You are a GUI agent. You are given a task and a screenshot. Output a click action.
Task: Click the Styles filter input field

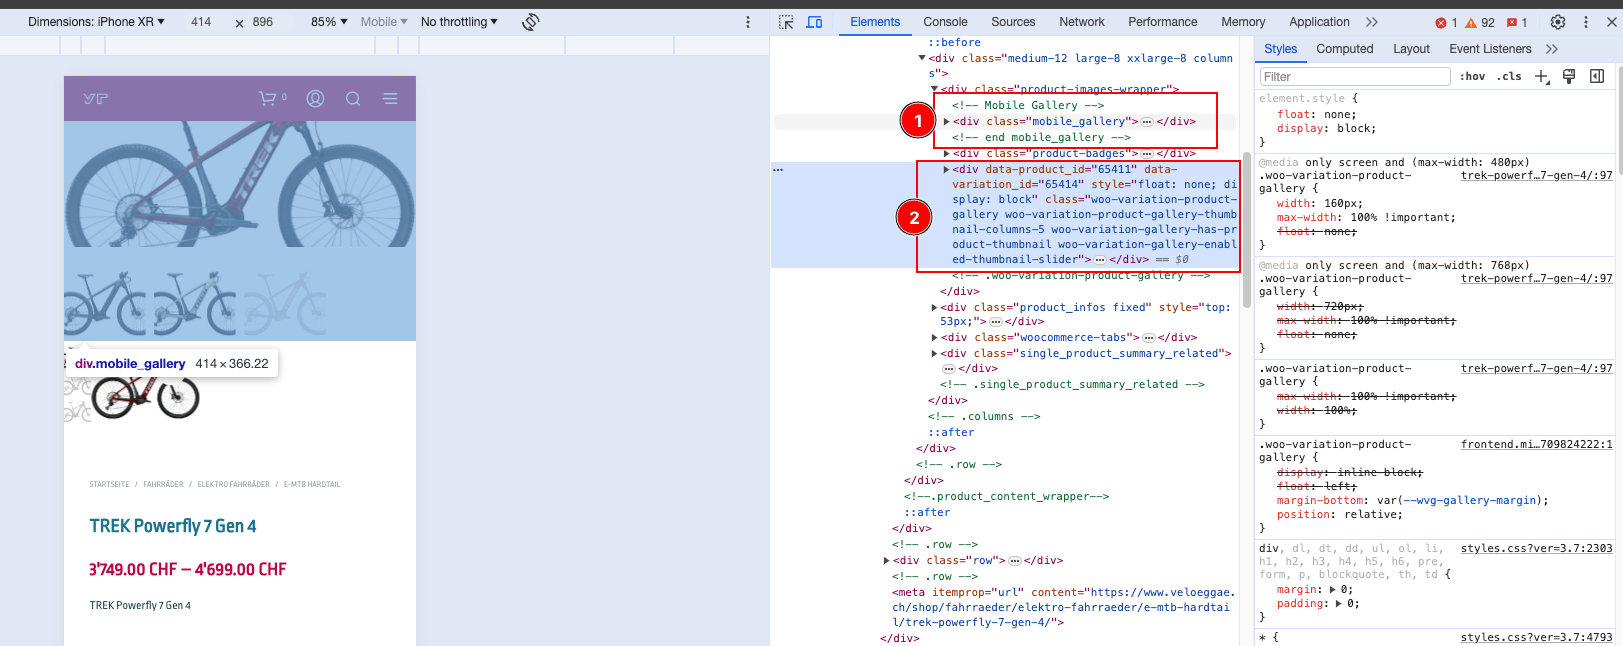[x=1354, y=77]
